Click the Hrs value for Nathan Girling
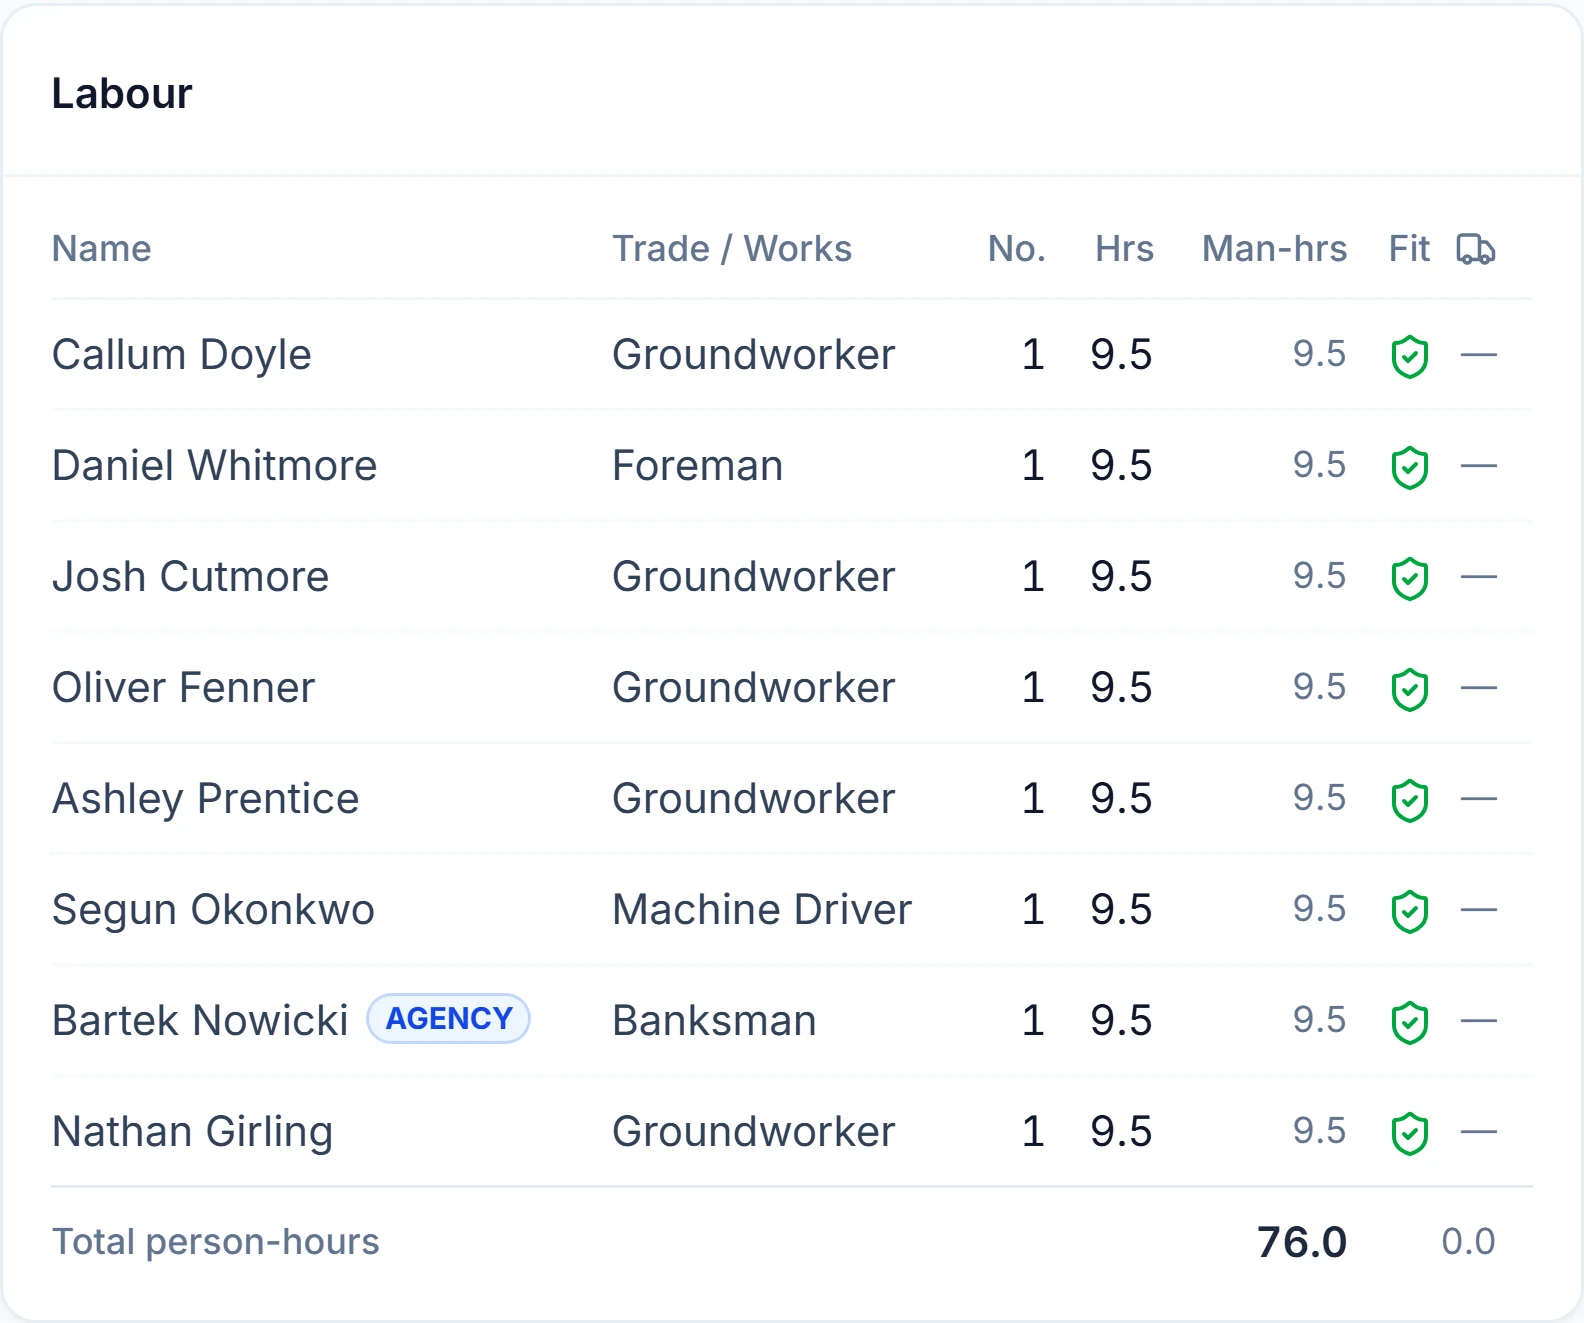Viewport: 1584px width, 1323px height. [1121, 1132]
